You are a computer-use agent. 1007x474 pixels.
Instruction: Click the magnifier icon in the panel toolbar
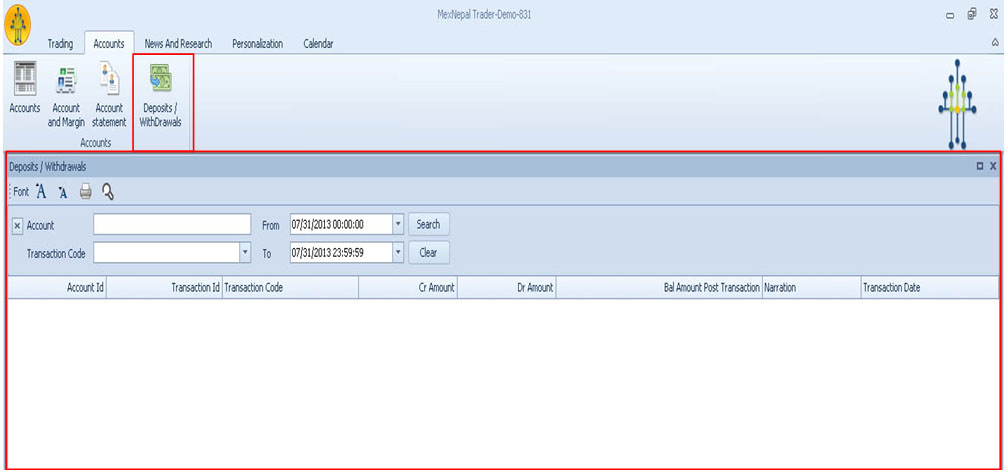pyautogui.click(x=108, y=192)
